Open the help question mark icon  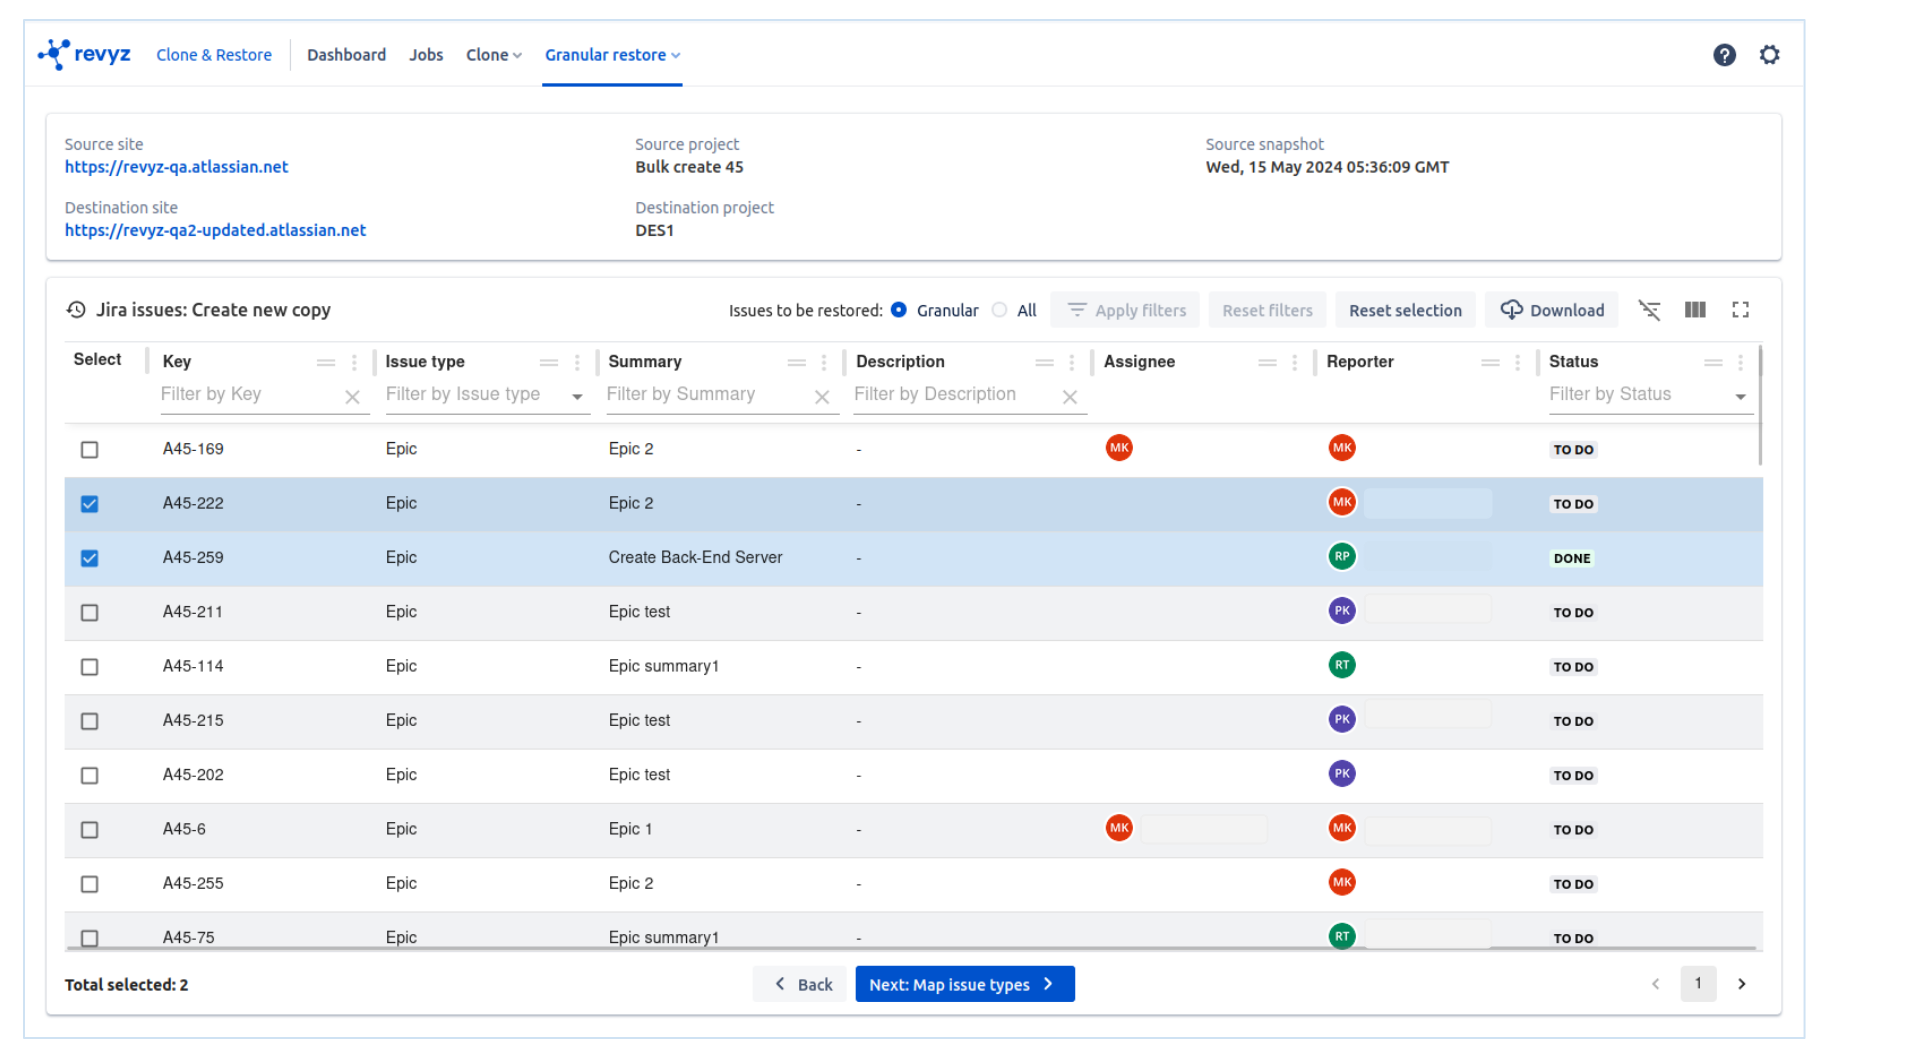click(1724, 55)
